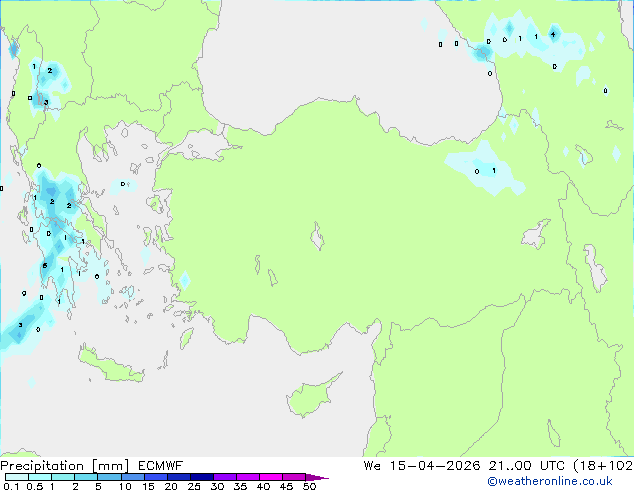This screenshot has width=634, height=490.
Task: Click the '50' legend scale label
Action: click(x=309, y=486)
